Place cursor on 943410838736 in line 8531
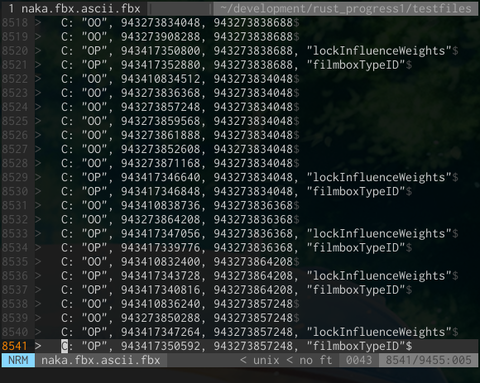 [x=160, y=205]
